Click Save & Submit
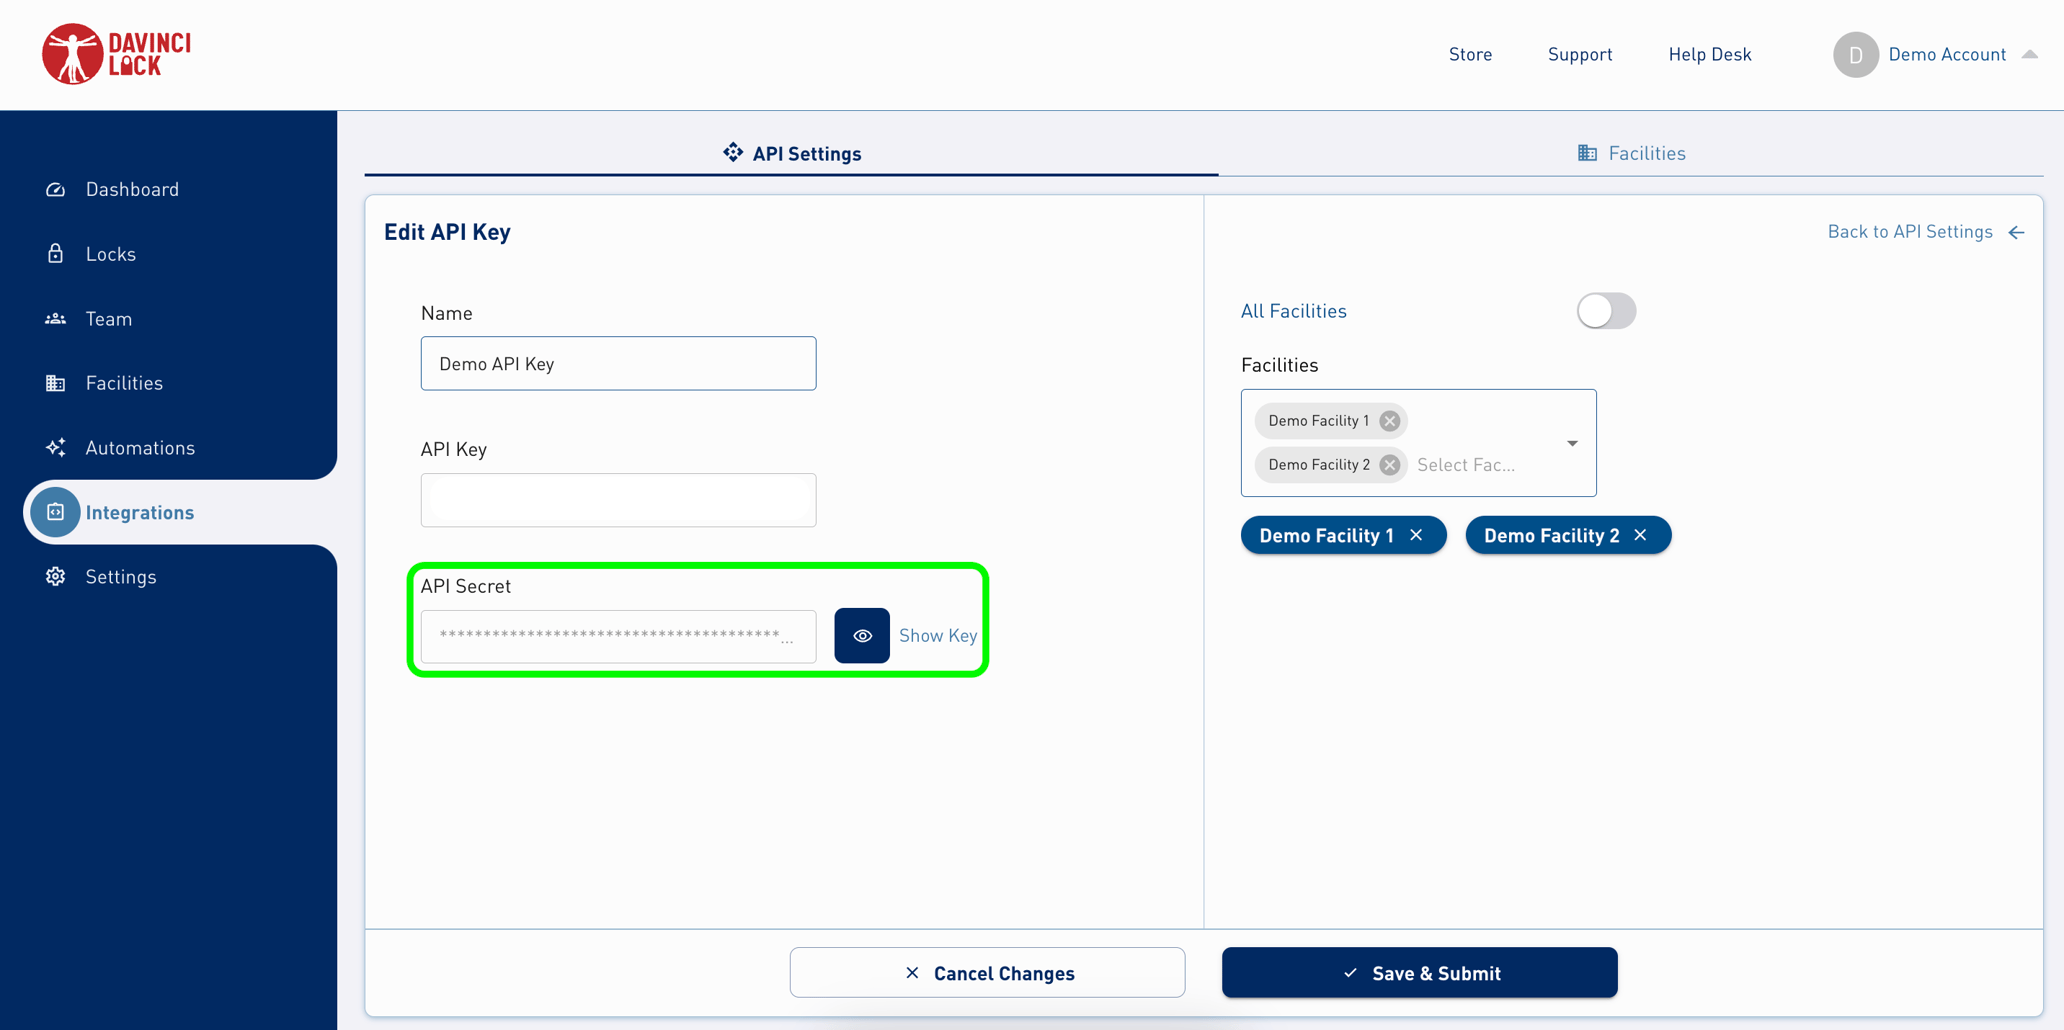 pyautogui.click(x=1419, y=972)
